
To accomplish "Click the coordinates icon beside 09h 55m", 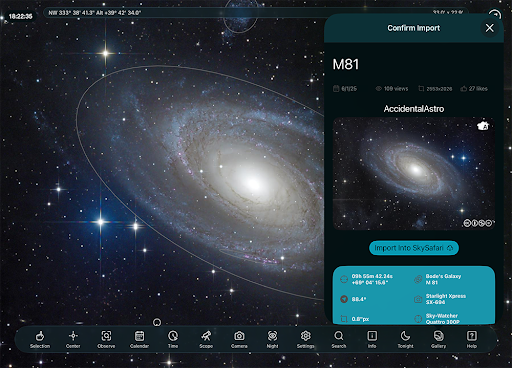I will tap(344, 279).
